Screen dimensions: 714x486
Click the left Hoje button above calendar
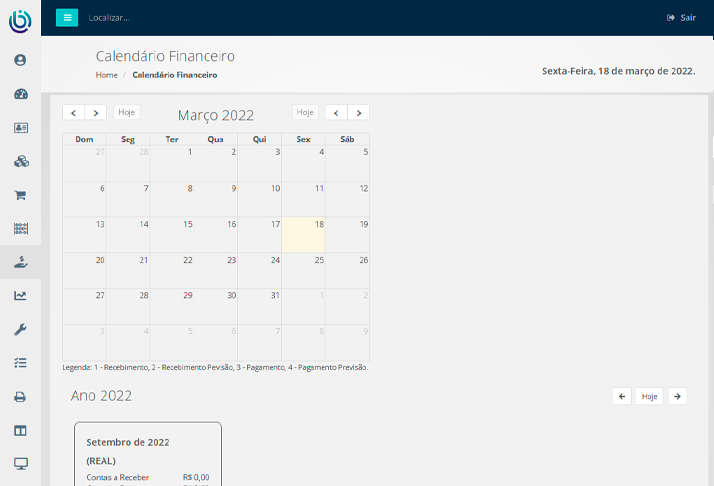(x=127, y=113)
